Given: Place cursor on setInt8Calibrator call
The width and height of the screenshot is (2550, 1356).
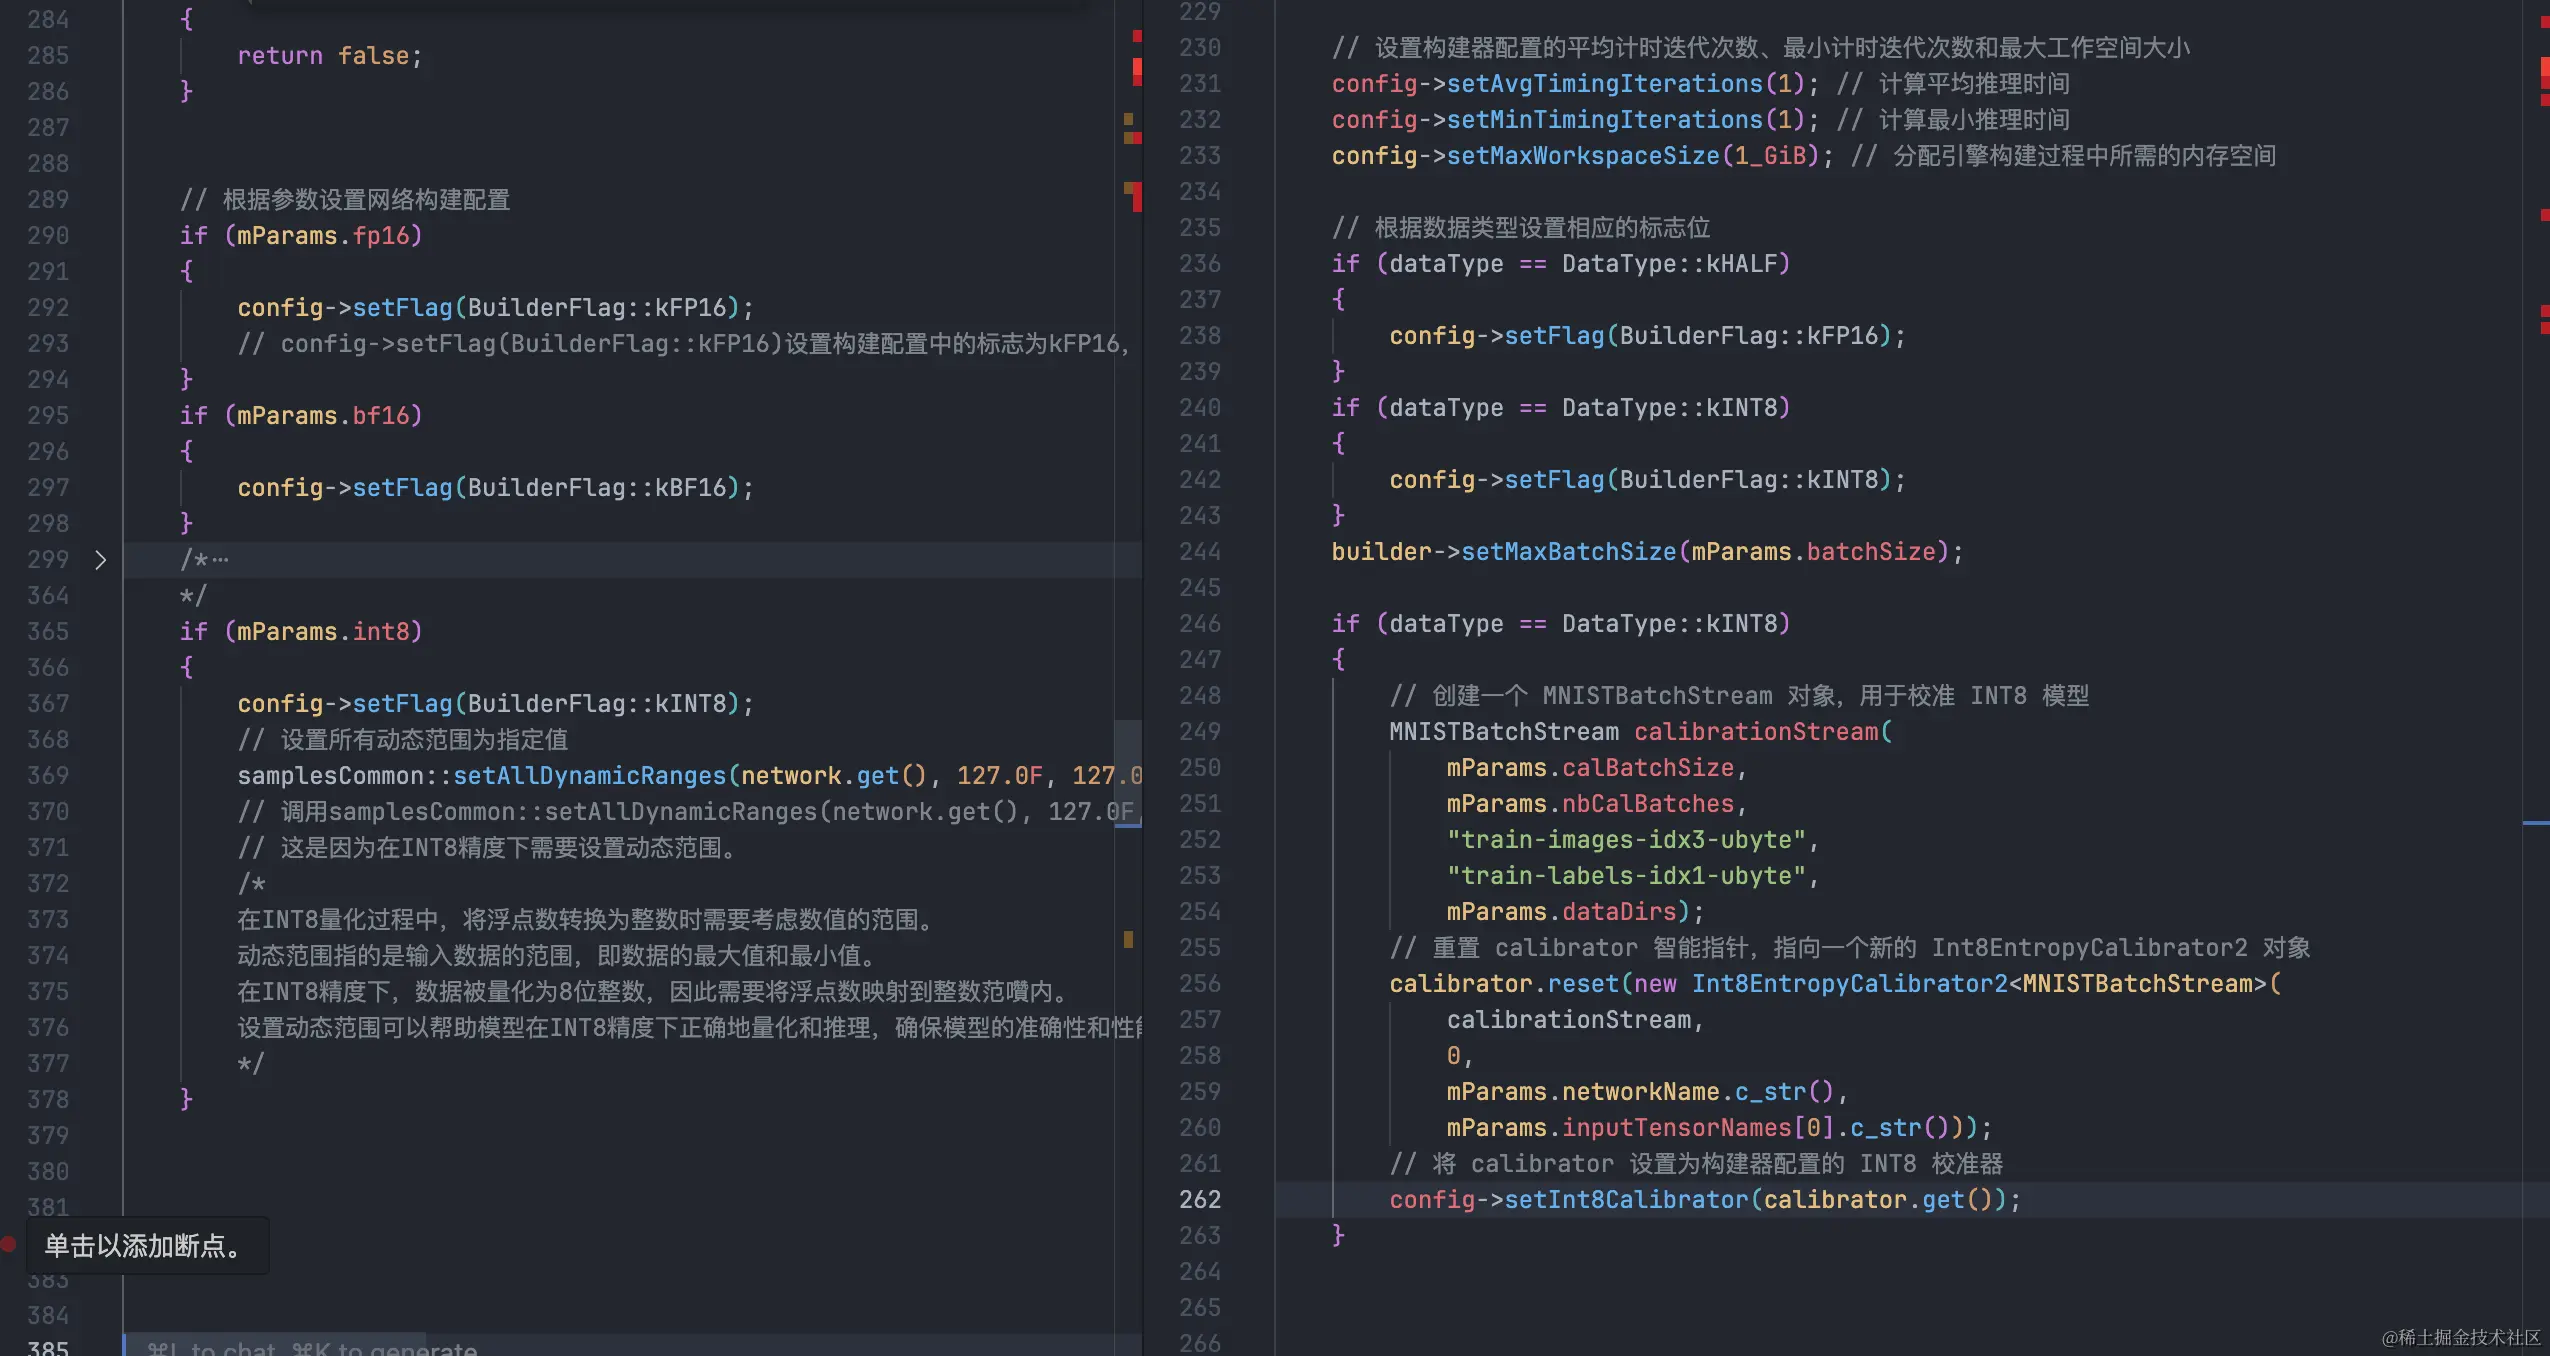Looking at the screenshot, I should [1627, 1199].
